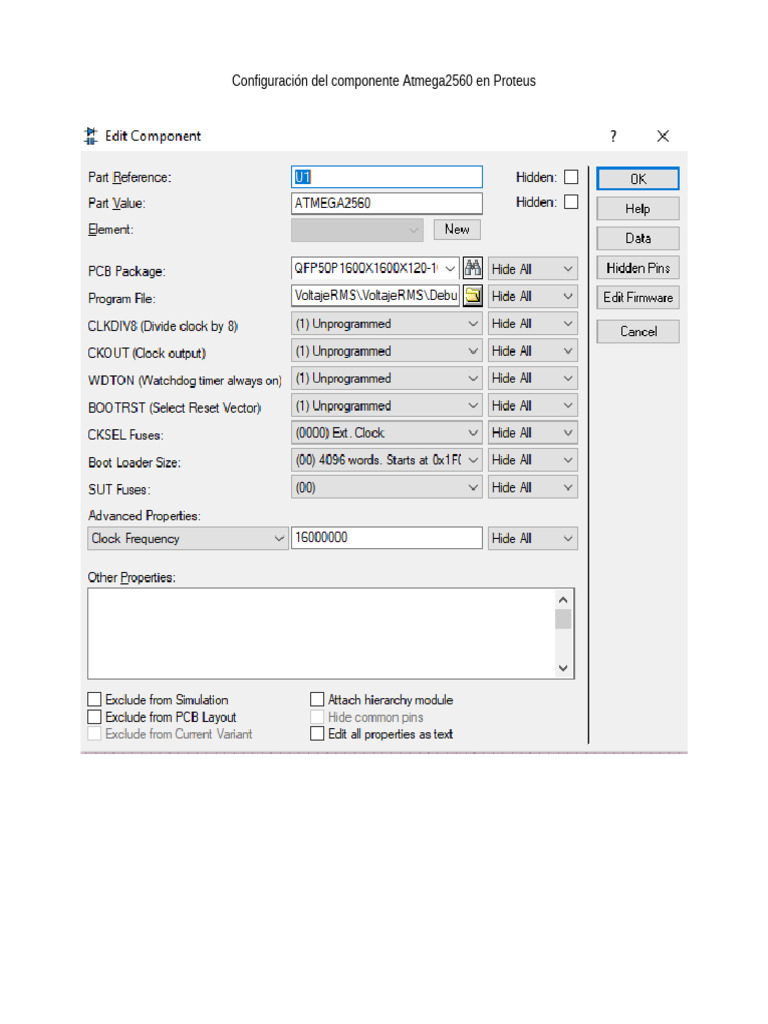Click the Help button

pyautogui.click(x=638, y=209)
